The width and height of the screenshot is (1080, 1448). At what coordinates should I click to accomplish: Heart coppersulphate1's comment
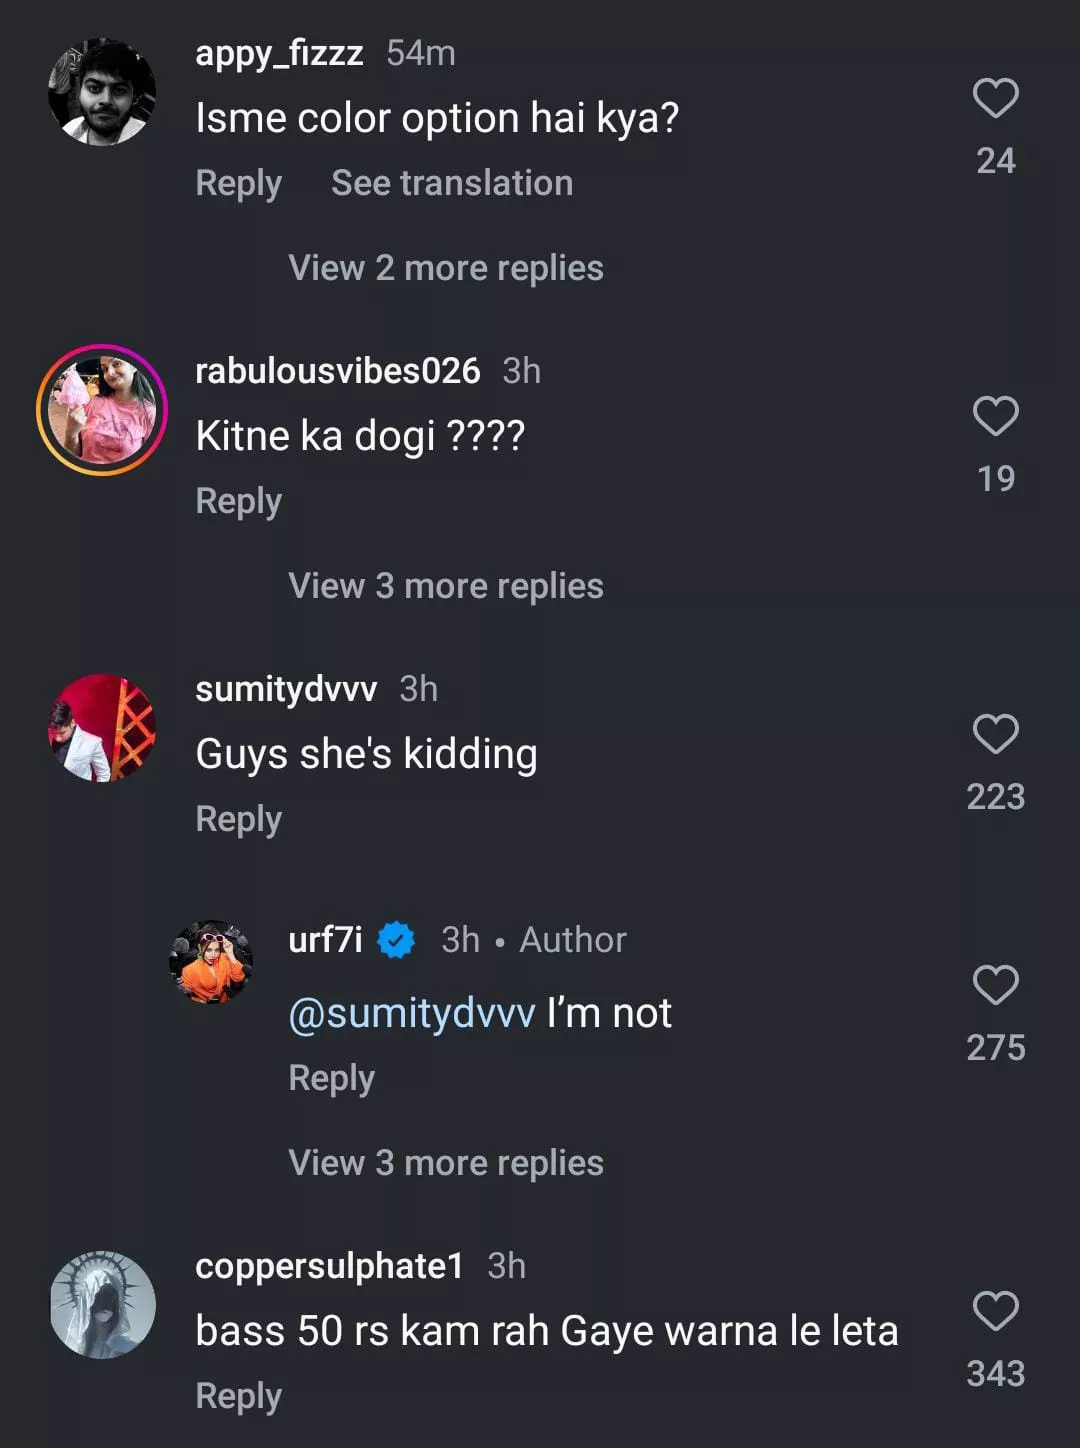995,1312
